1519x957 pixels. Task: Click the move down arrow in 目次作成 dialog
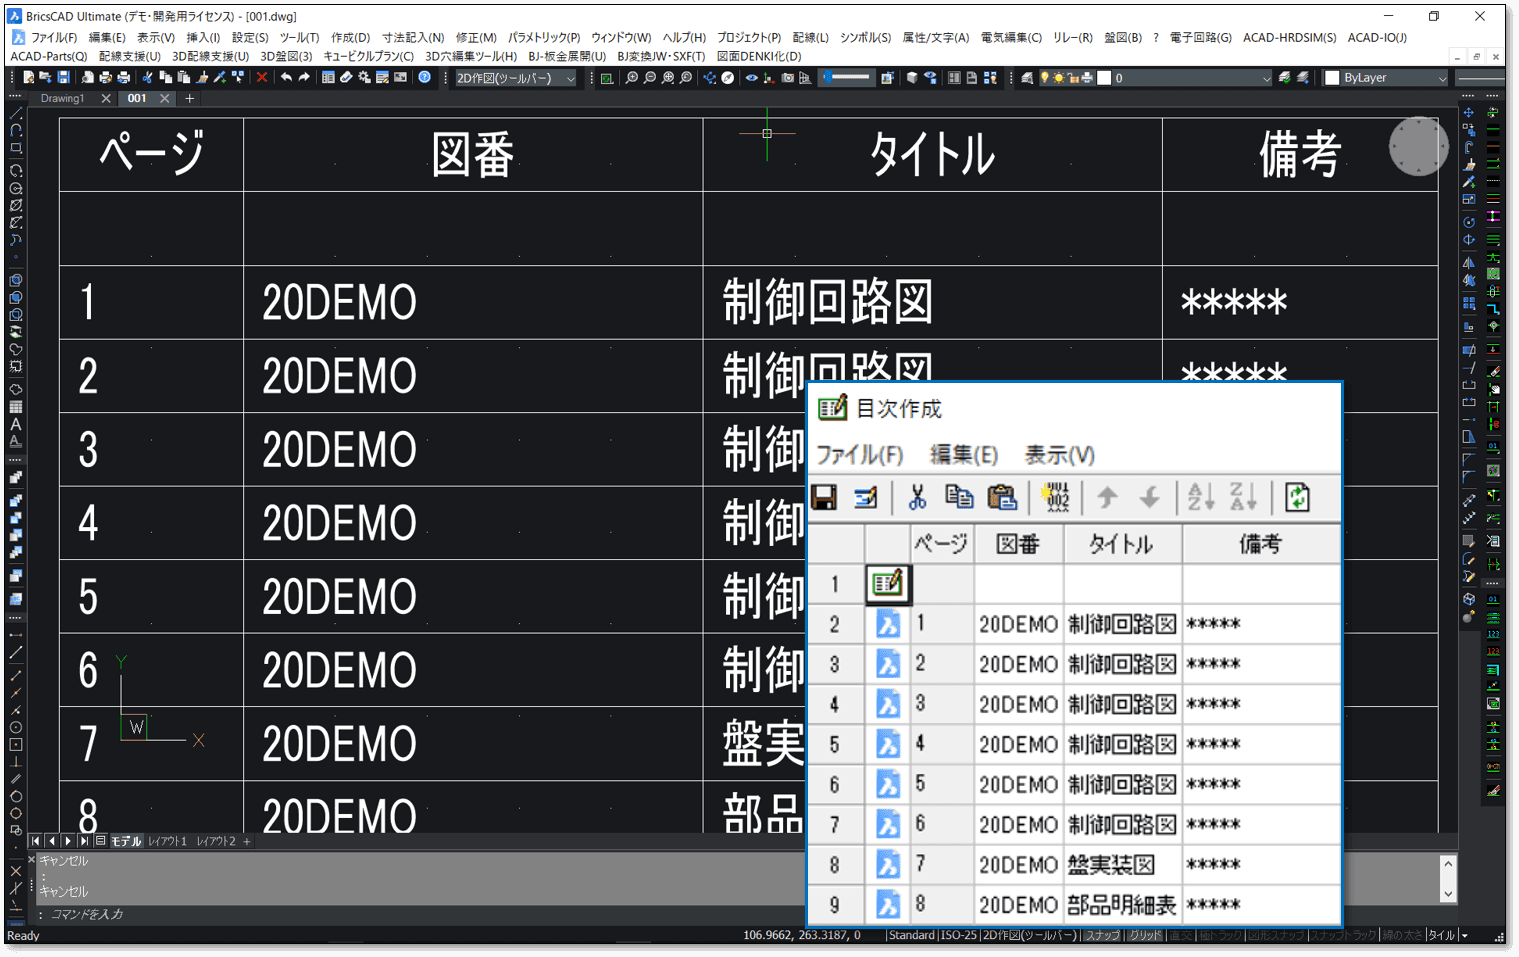point(1150,497)
